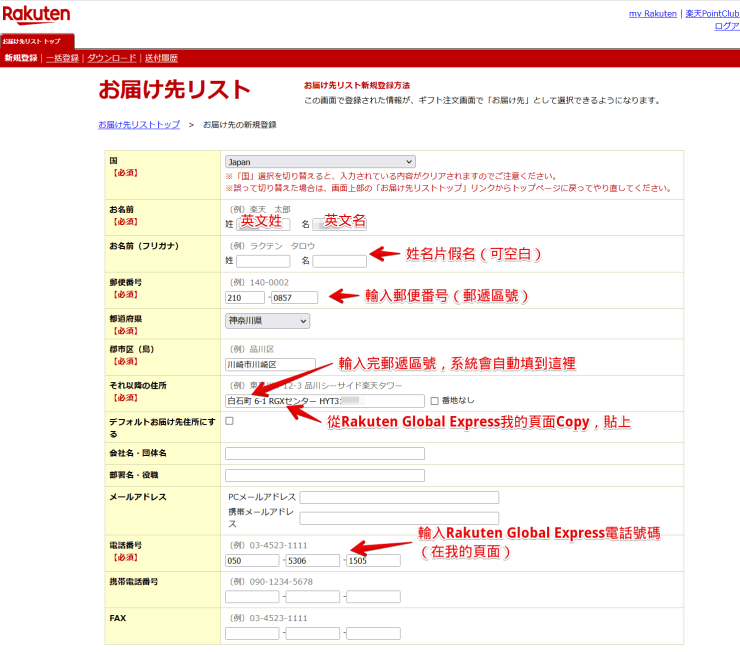Viewport: 740px width, 652px height.
Task: Toggle the default delivery address checkbox
Action: 229,421
